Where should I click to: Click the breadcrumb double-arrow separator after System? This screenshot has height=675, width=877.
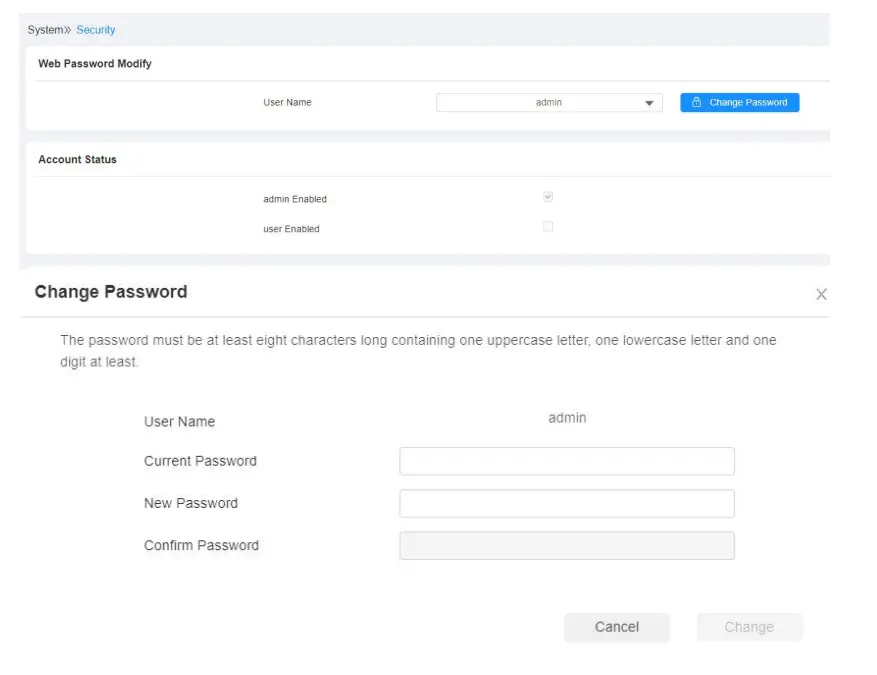point(68,30)
